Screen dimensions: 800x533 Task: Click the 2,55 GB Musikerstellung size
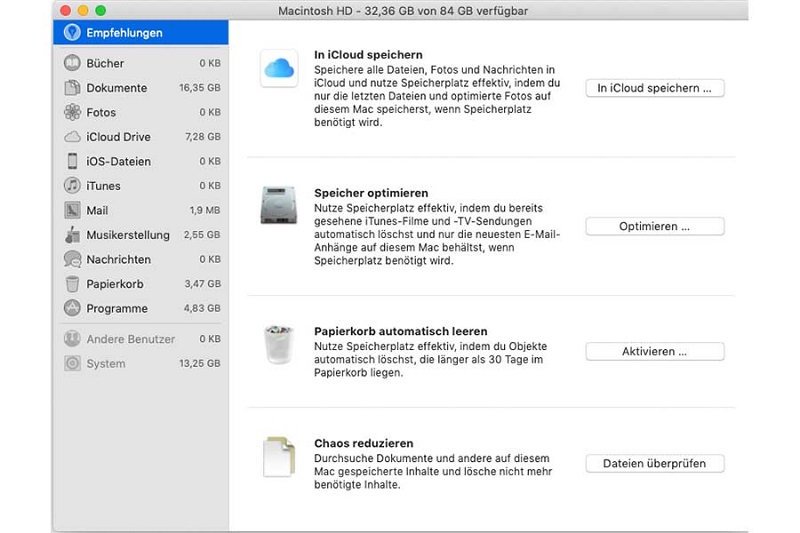pos(202,235)
